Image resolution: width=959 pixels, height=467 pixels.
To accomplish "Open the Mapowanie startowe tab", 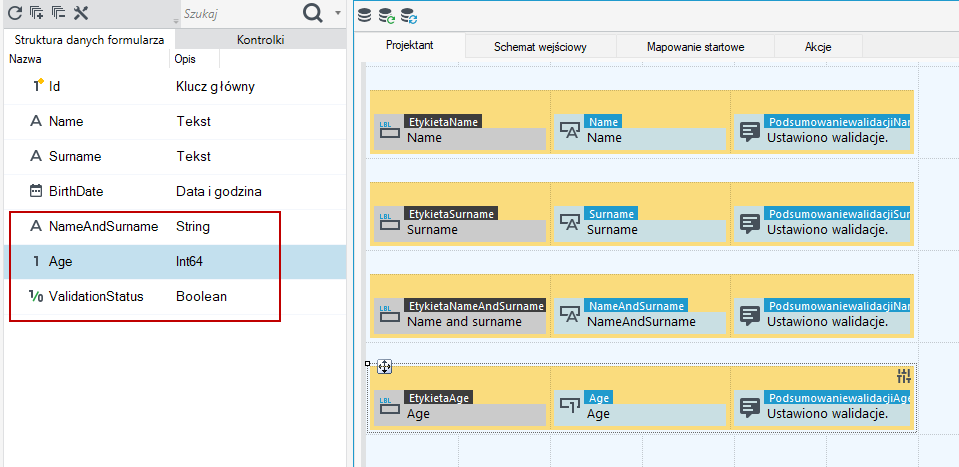I will (x=695, y=47).
